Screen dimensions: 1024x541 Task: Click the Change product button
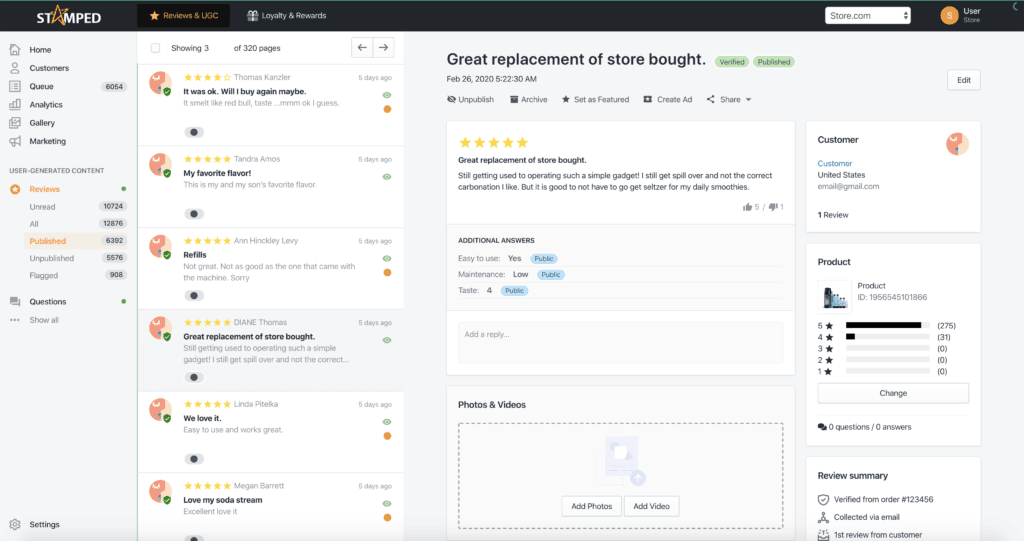tap(893, 393)
